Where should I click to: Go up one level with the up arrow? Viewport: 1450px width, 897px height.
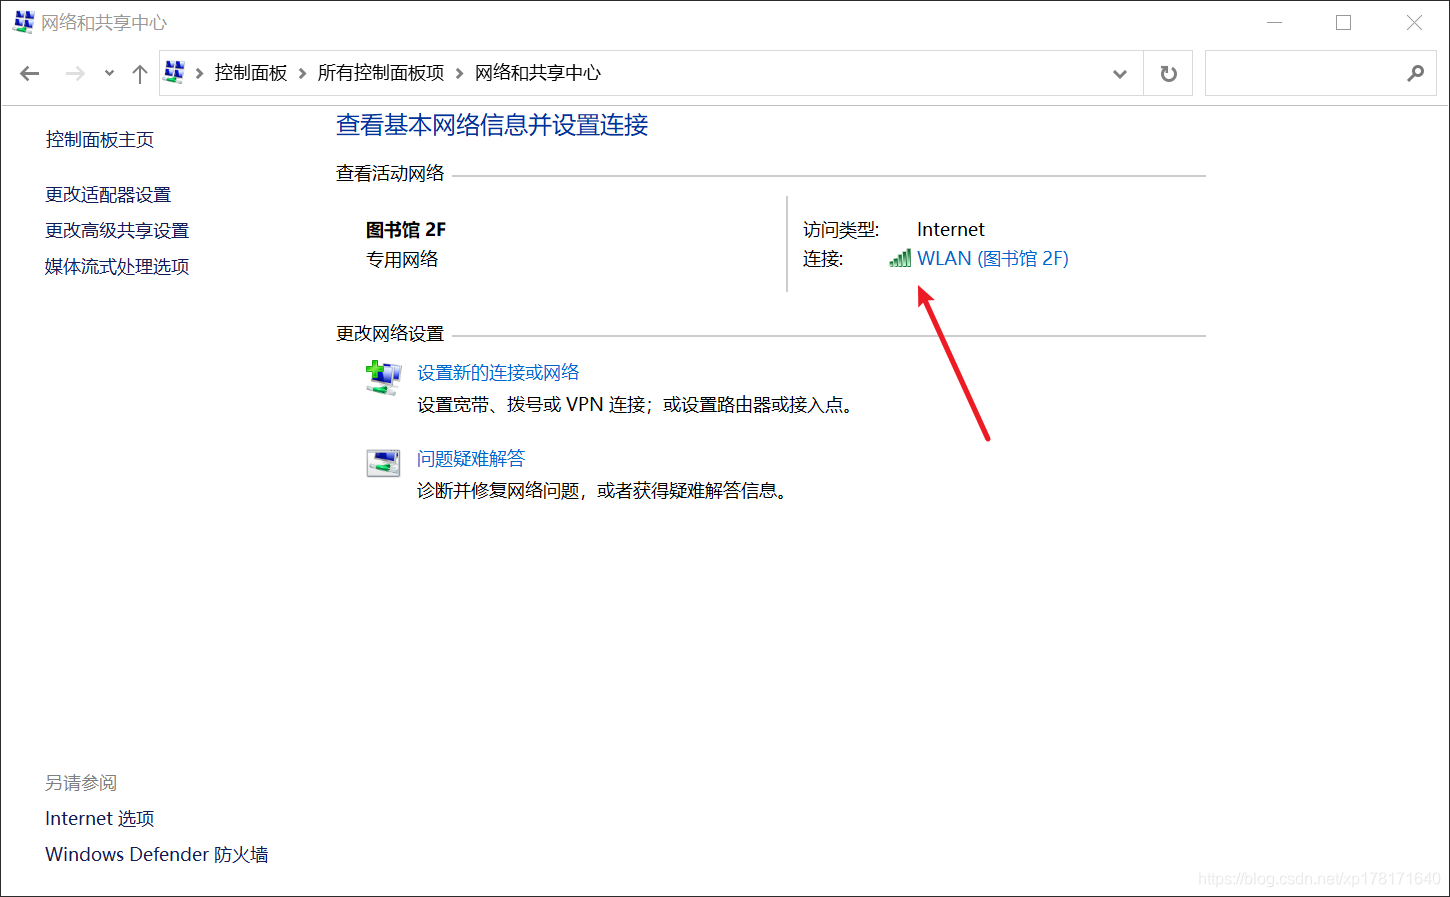pos(140,73)
